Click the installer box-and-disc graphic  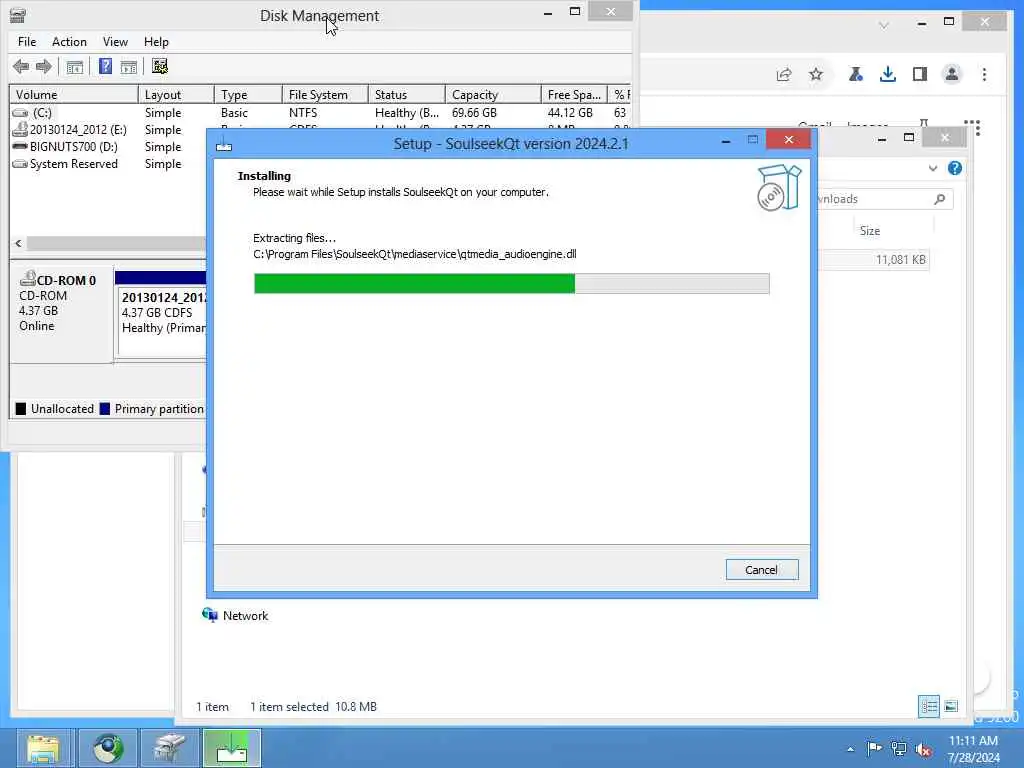coord(778,188)
